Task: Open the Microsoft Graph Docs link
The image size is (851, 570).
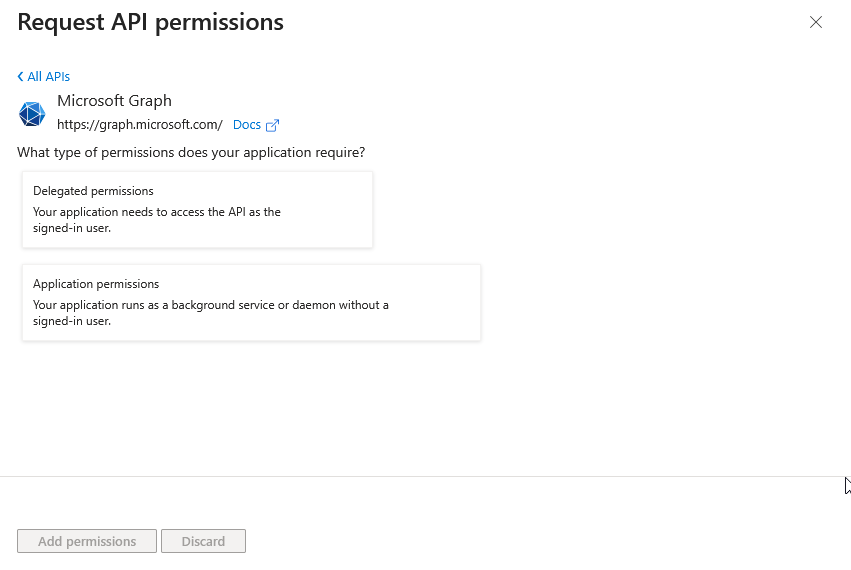Action: 246,125
